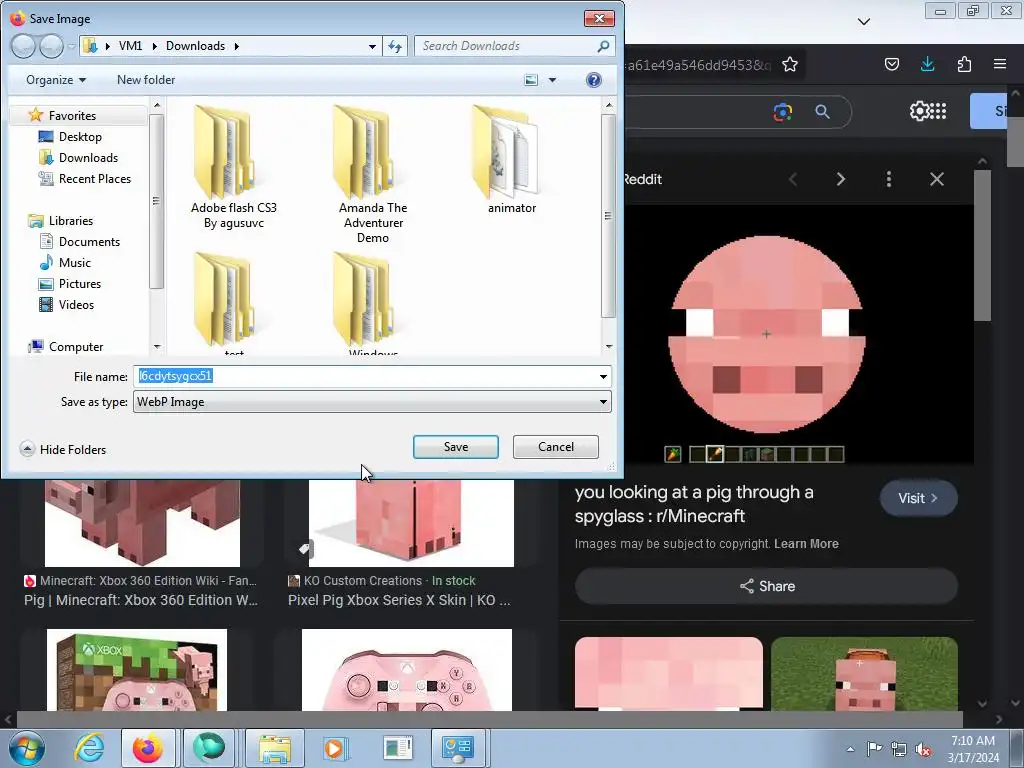Select the Documents library
The height and width of the screenshot is (768, 1024).
coord(89,242)
